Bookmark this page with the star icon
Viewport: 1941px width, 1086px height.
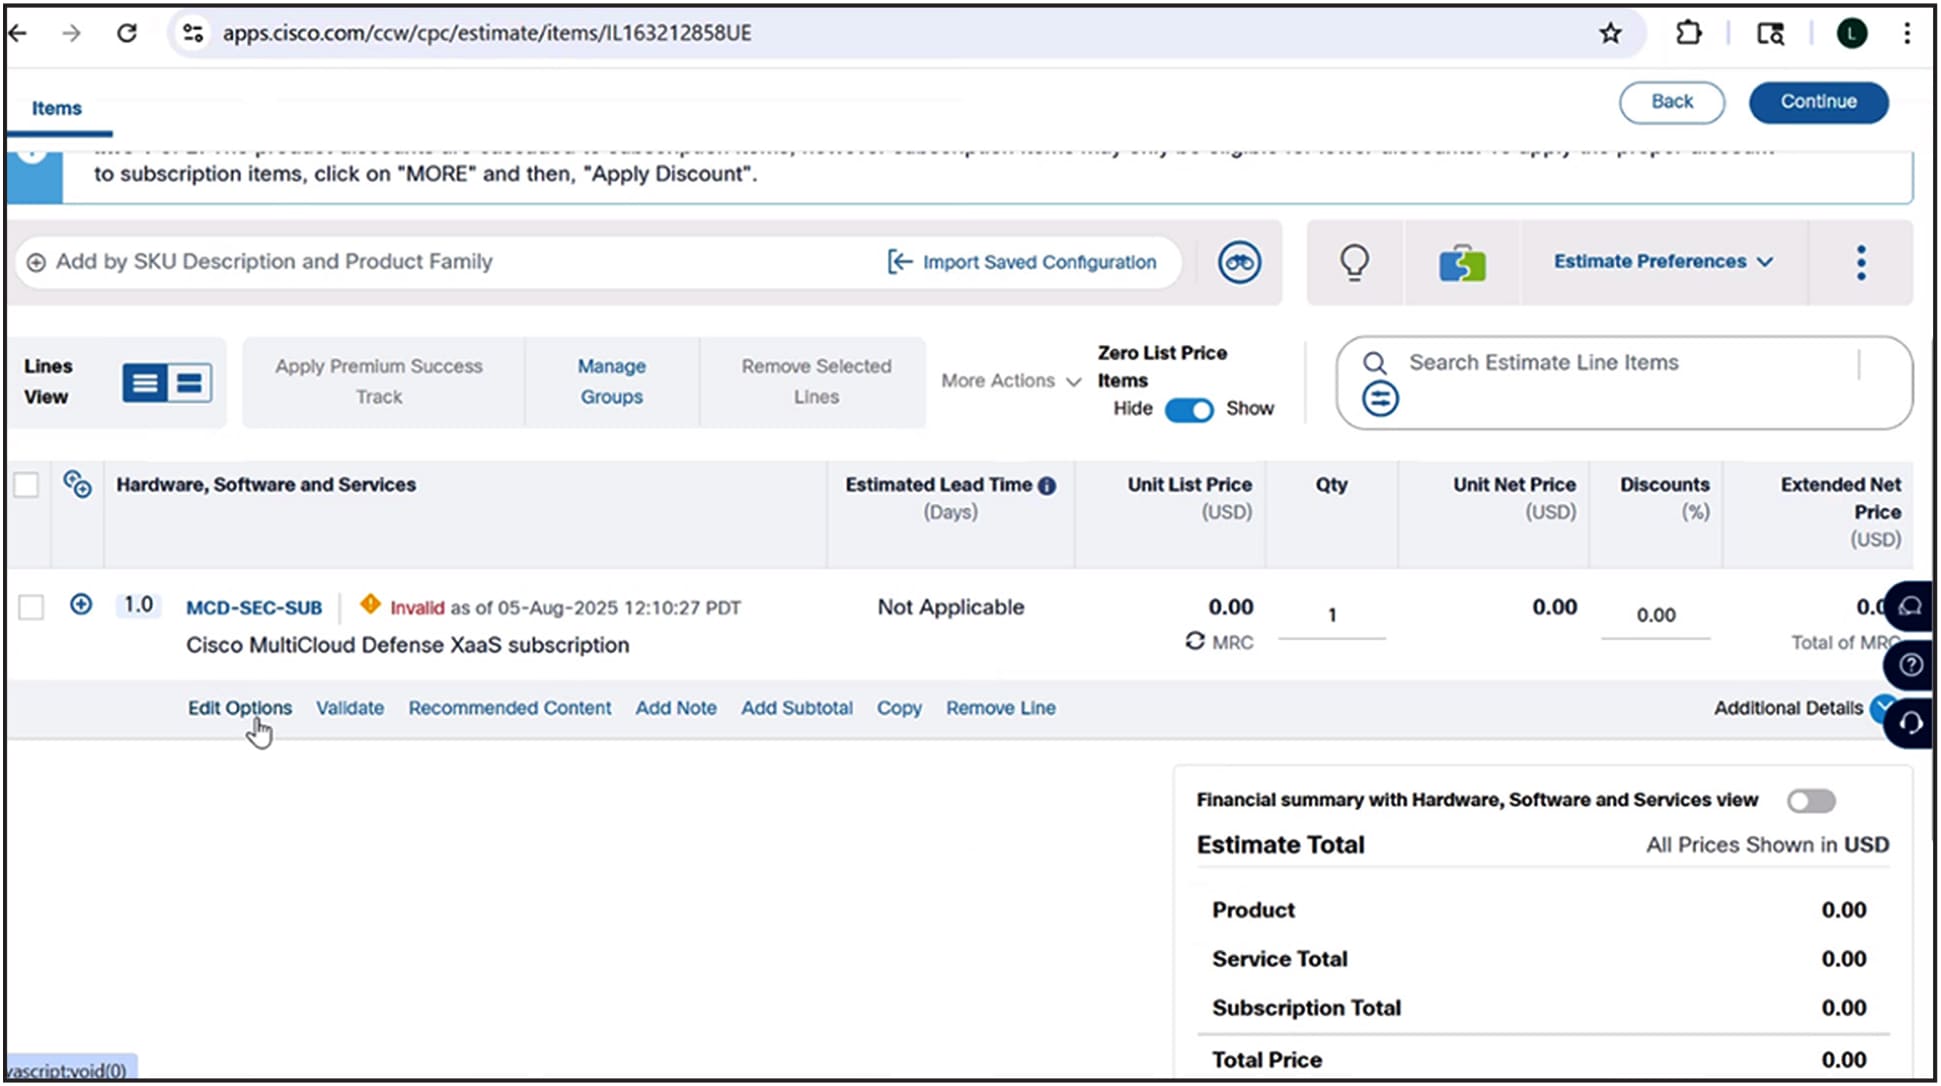tap(1610, 33)
